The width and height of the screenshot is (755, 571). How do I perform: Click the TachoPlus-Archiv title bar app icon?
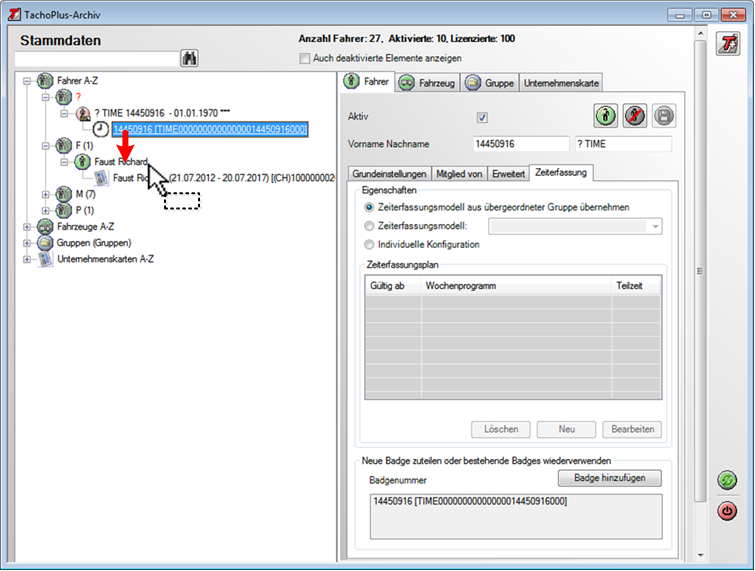(14, 14)
